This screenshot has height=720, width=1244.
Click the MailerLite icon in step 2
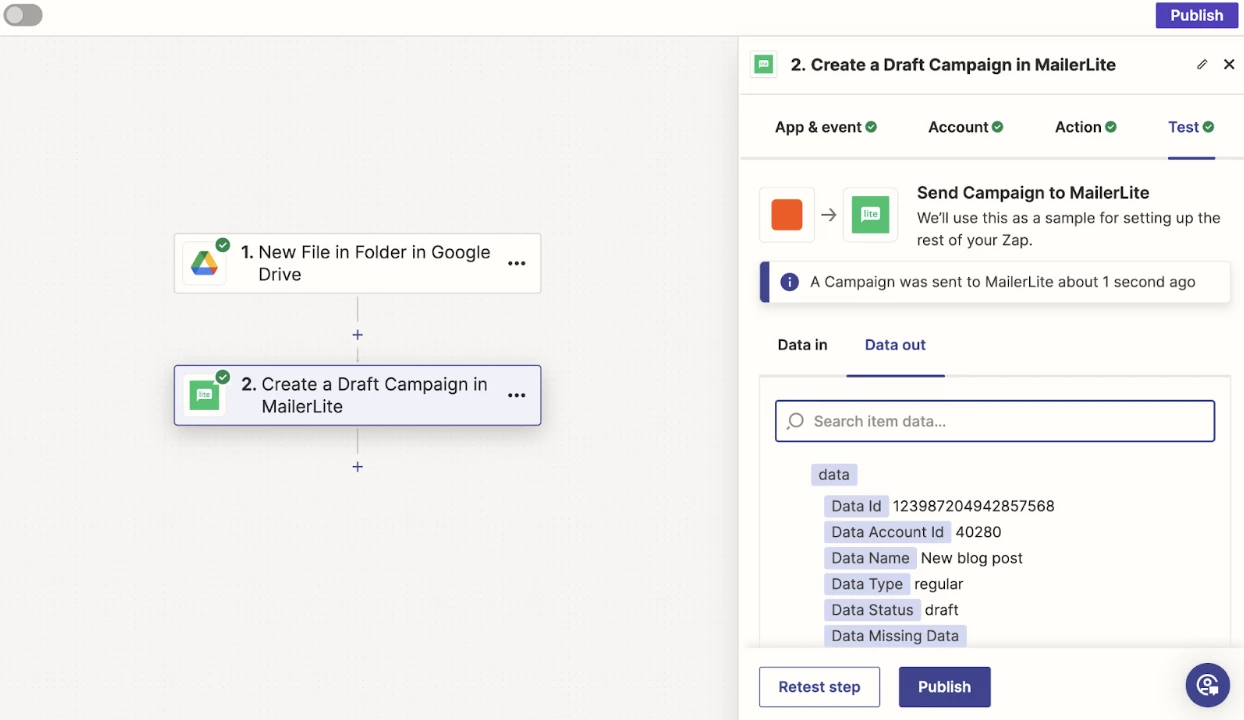205,395
